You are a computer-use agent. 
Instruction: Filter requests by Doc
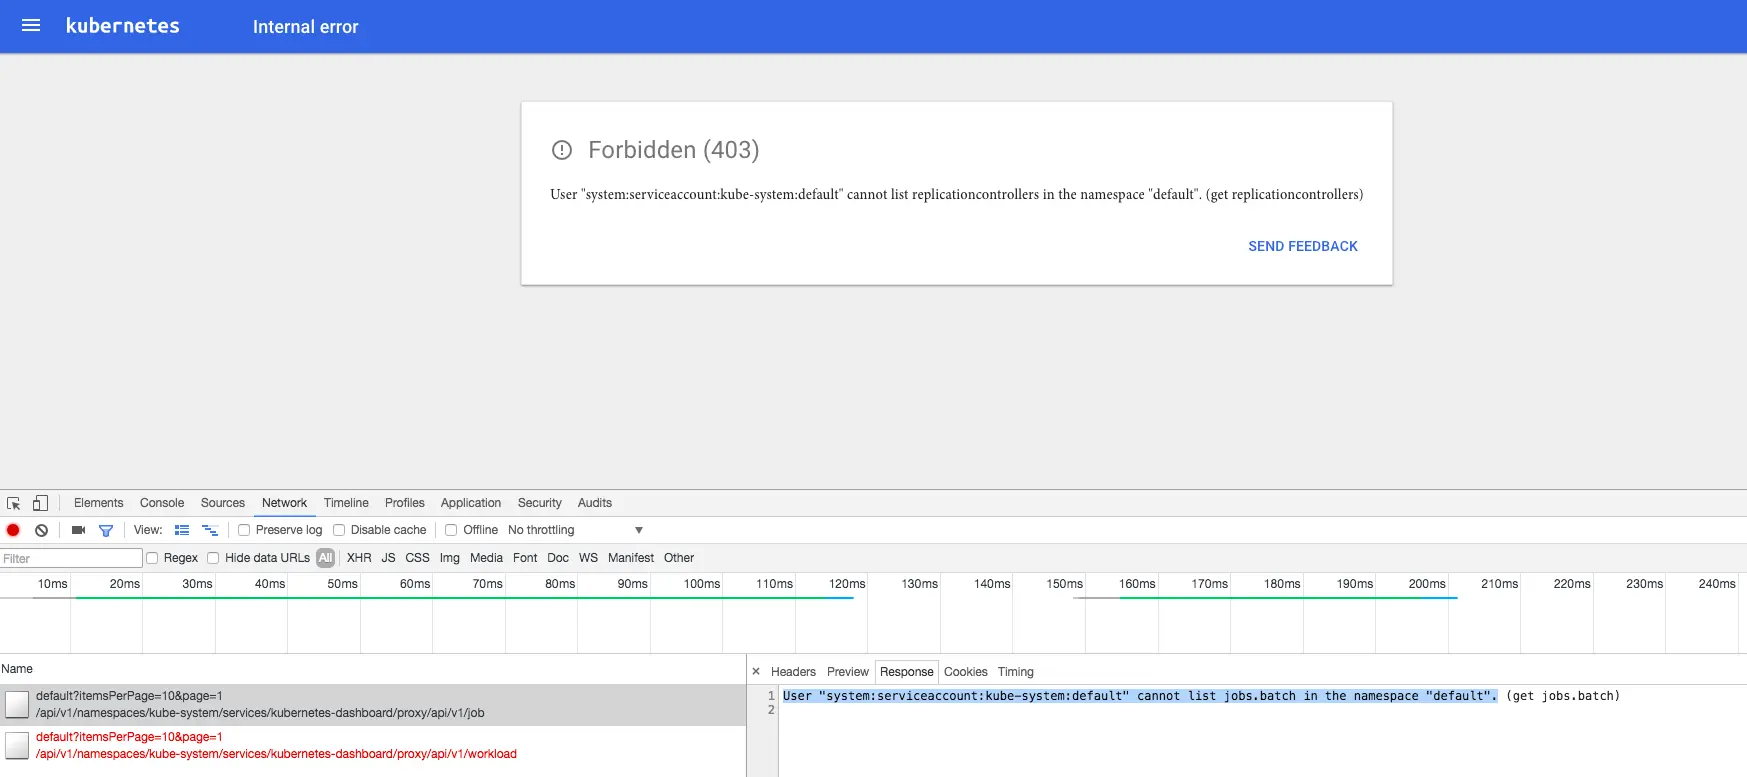pos(558,558)
